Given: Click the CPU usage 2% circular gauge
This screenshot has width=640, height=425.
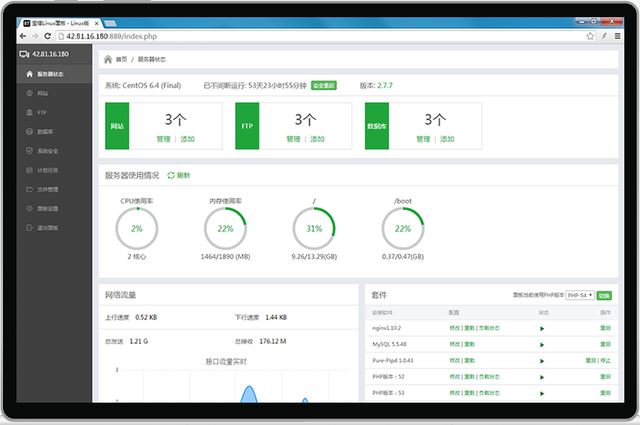Looking at the screenshot, I should coord(136,229).
